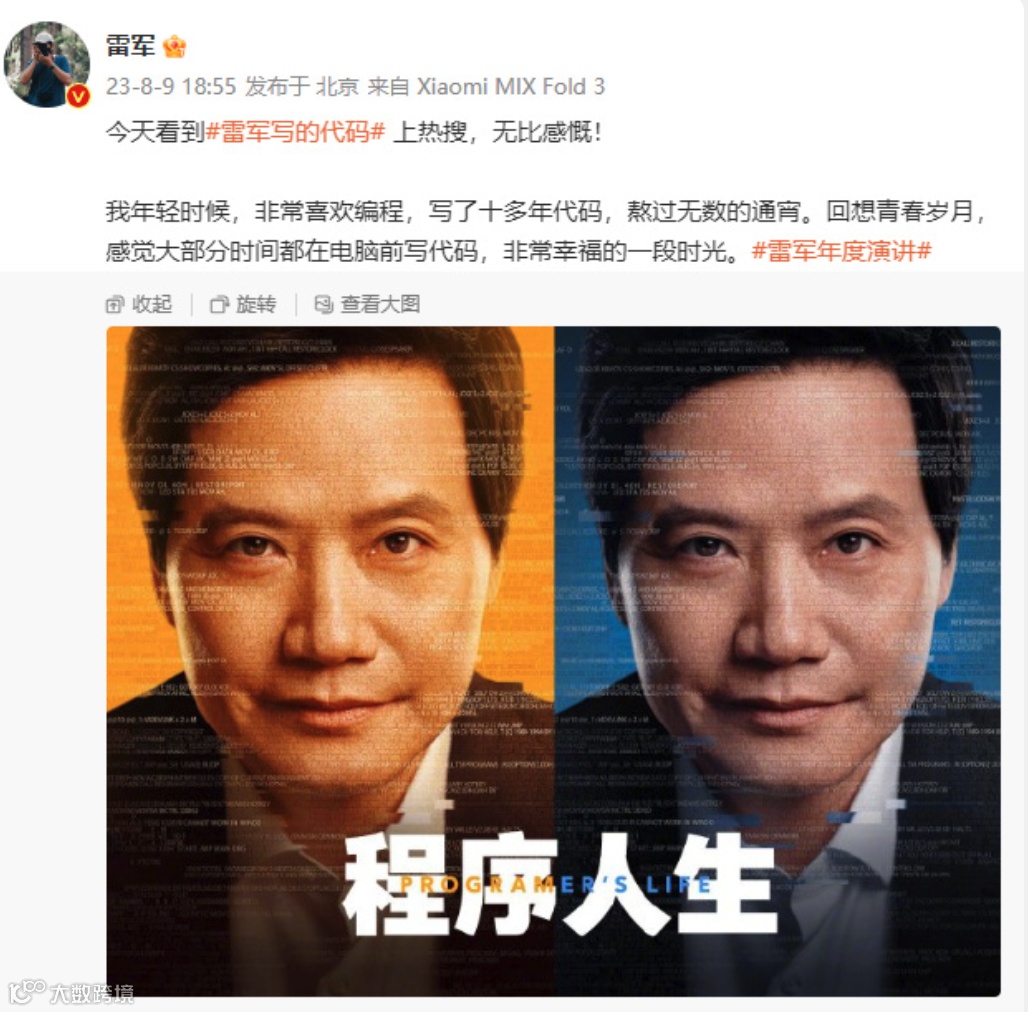Screen dimensions: 1028x1012
Task: Click the collapse icon beside 收起
Action: point(115,304)
